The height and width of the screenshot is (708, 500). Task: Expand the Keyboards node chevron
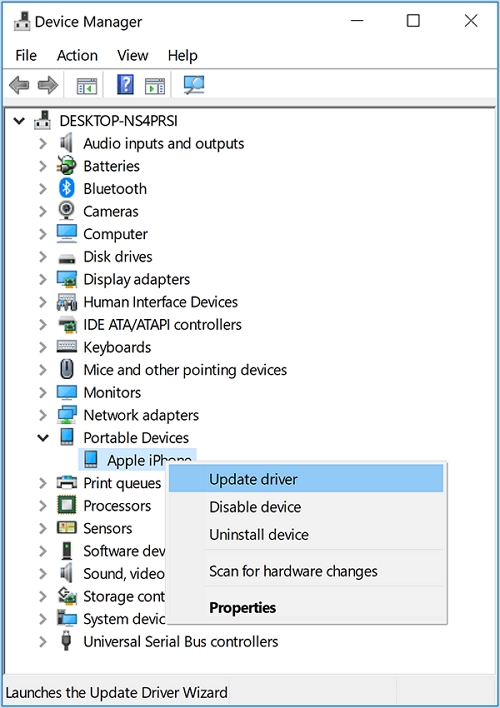pos(43,347)
